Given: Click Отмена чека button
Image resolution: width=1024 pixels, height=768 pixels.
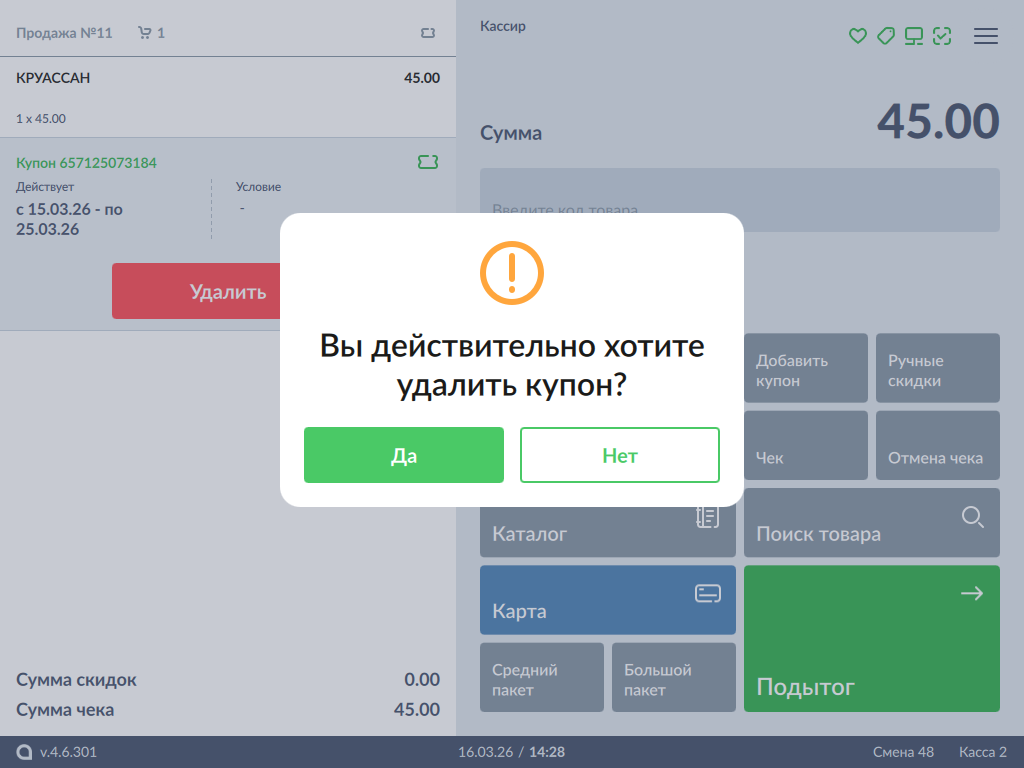Looking at the screenshot, I should pos(937,446).
